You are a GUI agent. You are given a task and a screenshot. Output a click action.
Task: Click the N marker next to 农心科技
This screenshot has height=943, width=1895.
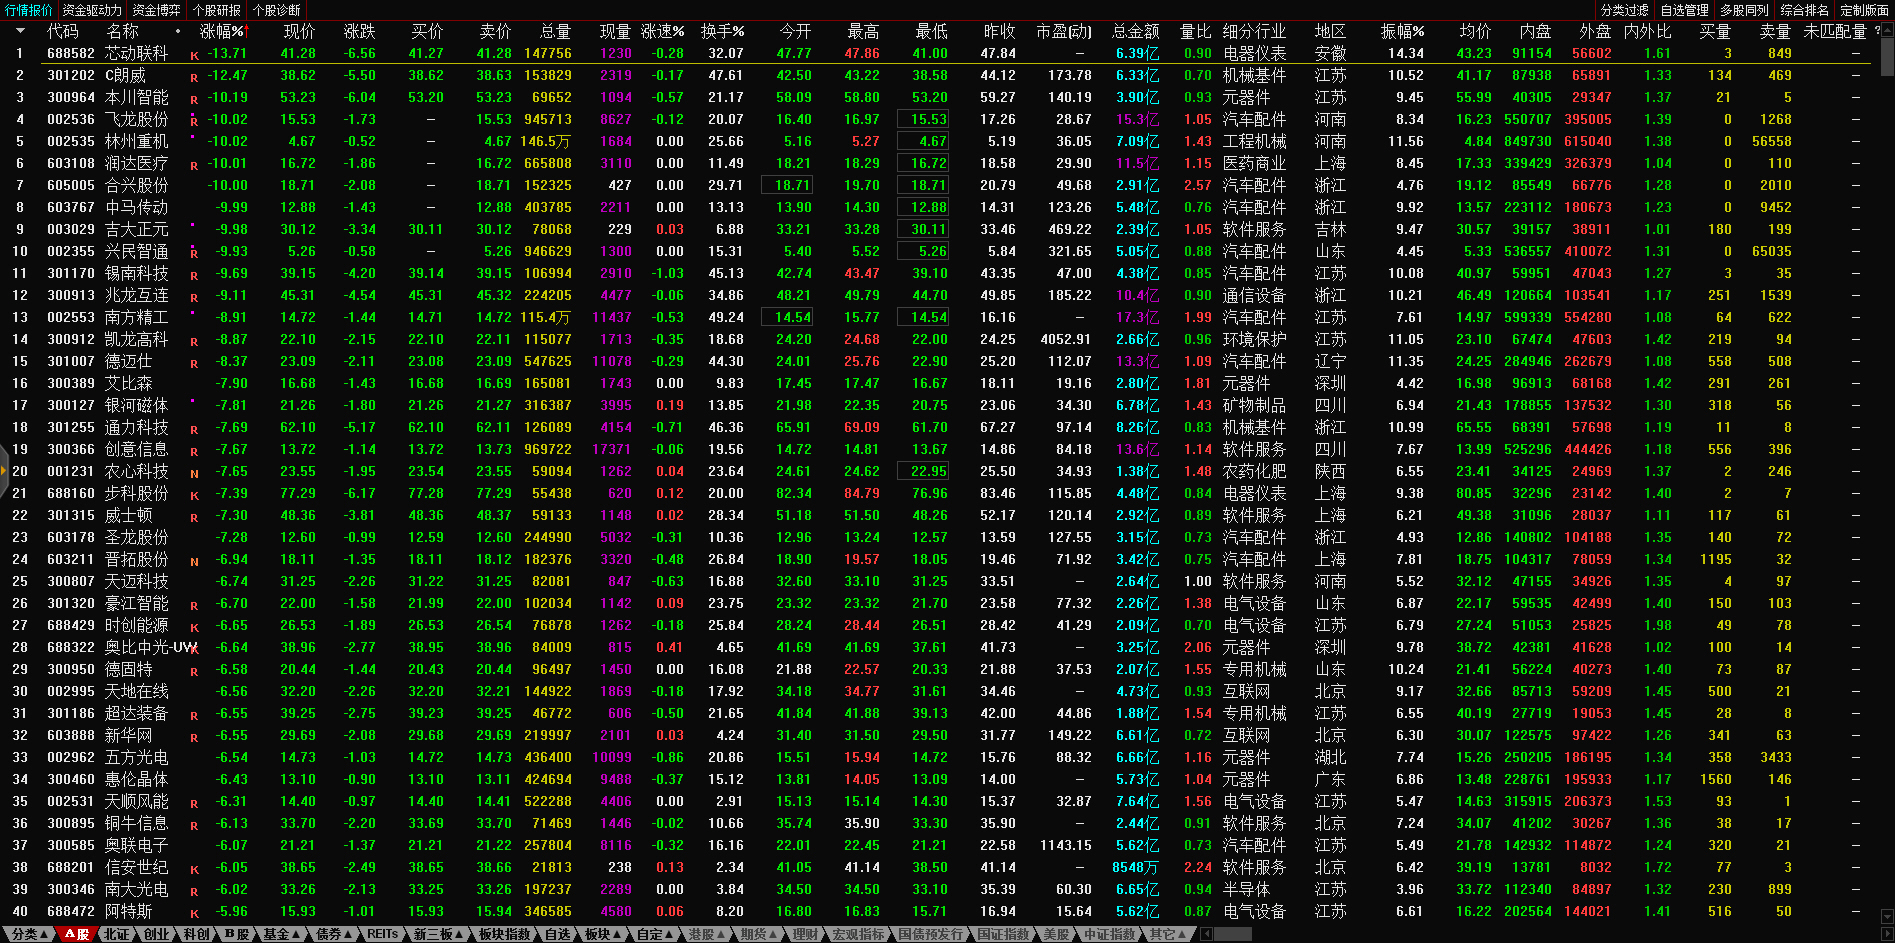pos(194,474)
